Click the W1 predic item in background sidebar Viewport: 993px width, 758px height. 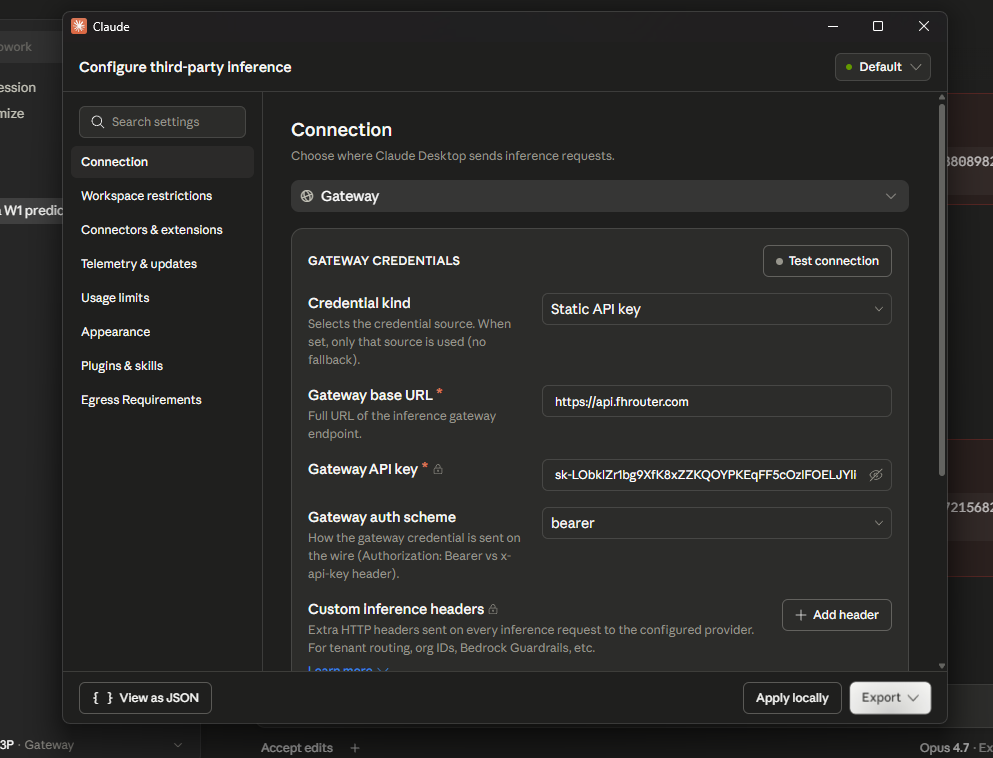tap(32, 210)
